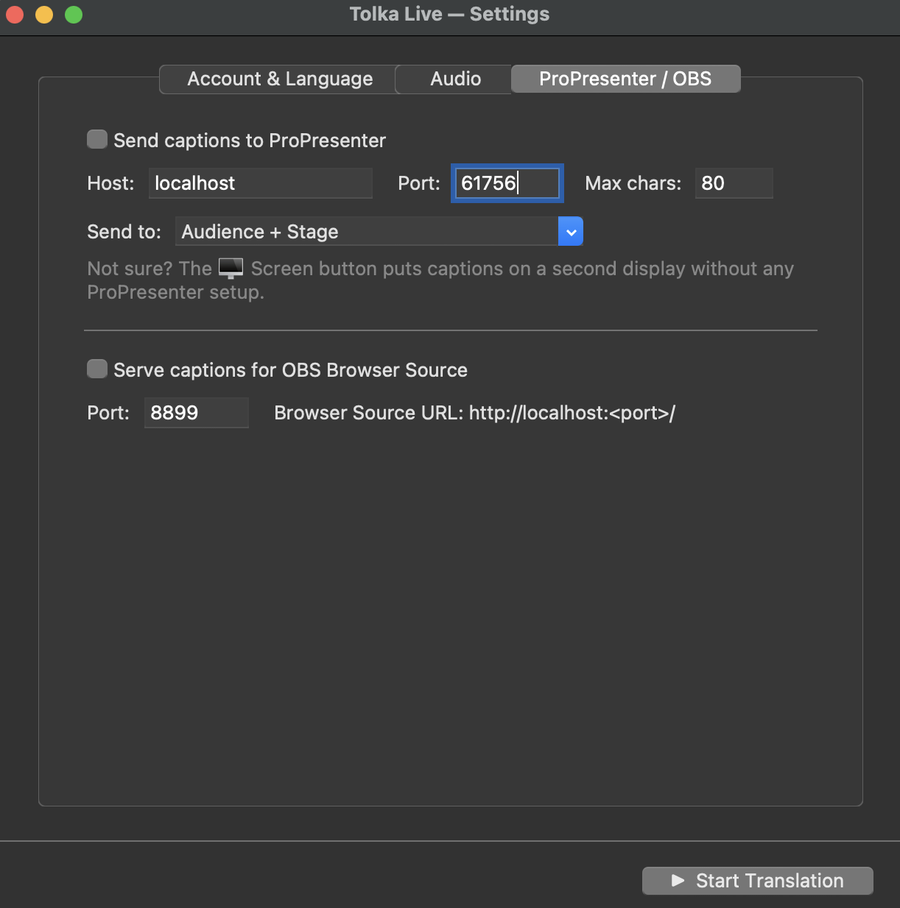Enable Serve captions for OBS Browser Source
The height and width of the screenshot is (908, 900).
coord(97,369)
